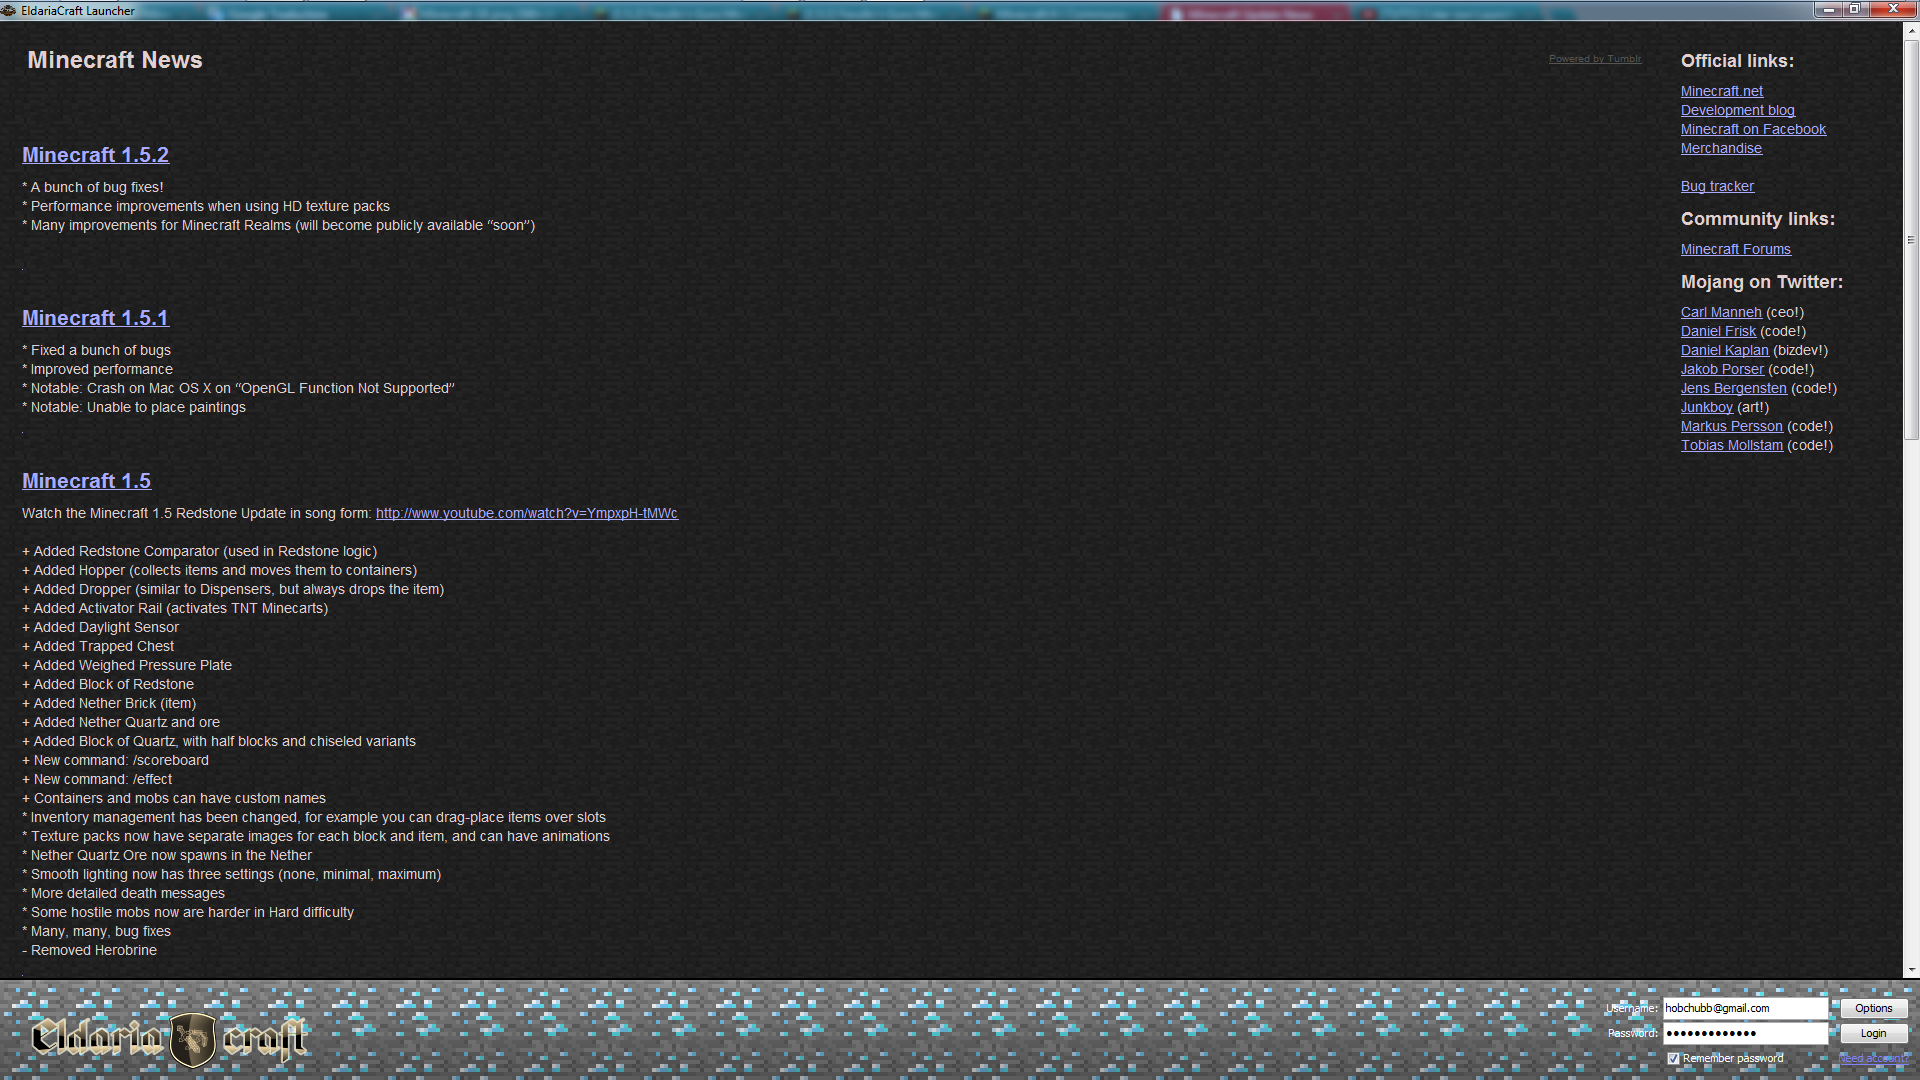The image size is (1920, 1080).
Task: Click 'Notable: Unable to place paintings' text
Action: pyautogui.click(x=134, y=407)
